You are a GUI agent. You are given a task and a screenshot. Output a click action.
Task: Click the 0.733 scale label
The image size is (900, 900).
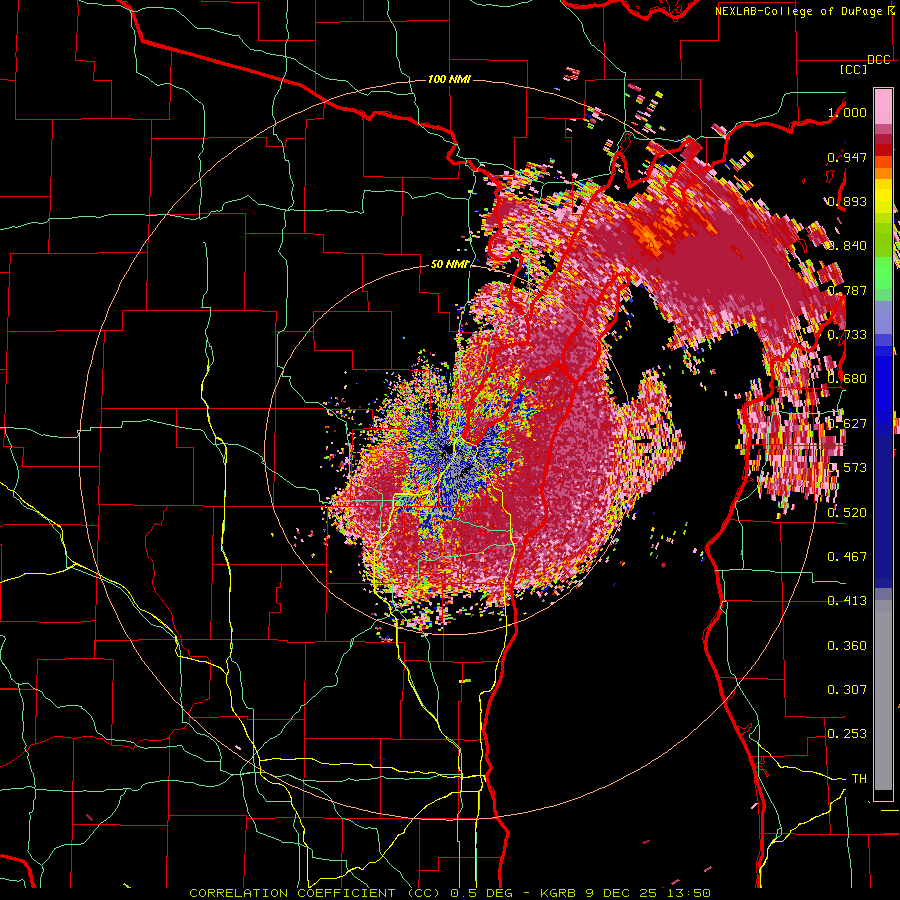847,335
